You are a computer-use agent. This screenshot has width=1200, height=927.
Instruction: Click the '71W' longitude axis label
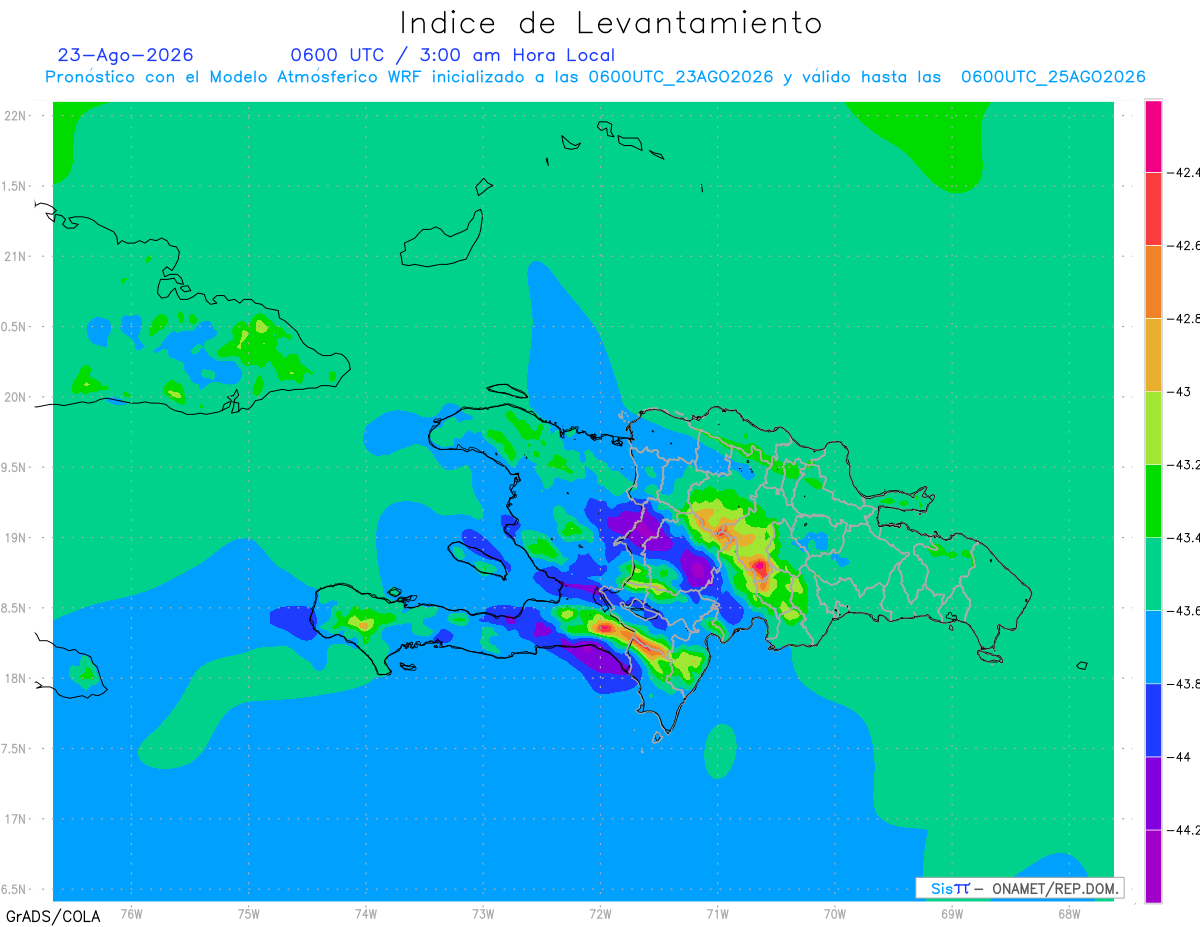point(717,913)
